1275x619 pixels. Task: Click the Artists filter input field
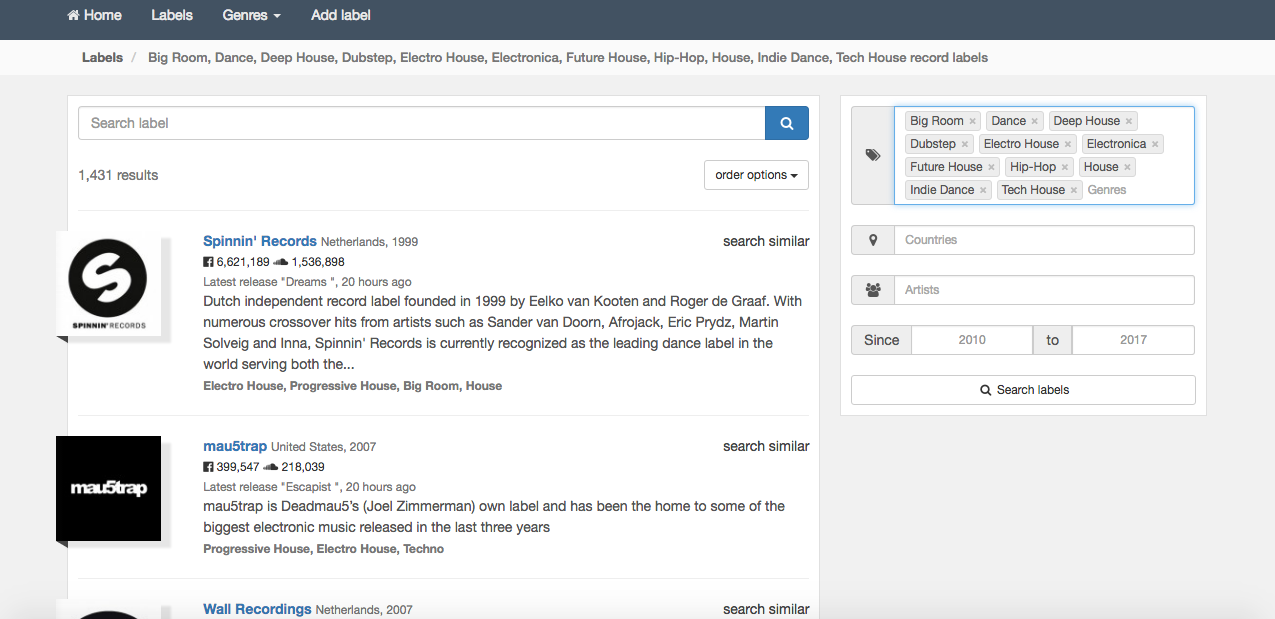point(1043,290)
